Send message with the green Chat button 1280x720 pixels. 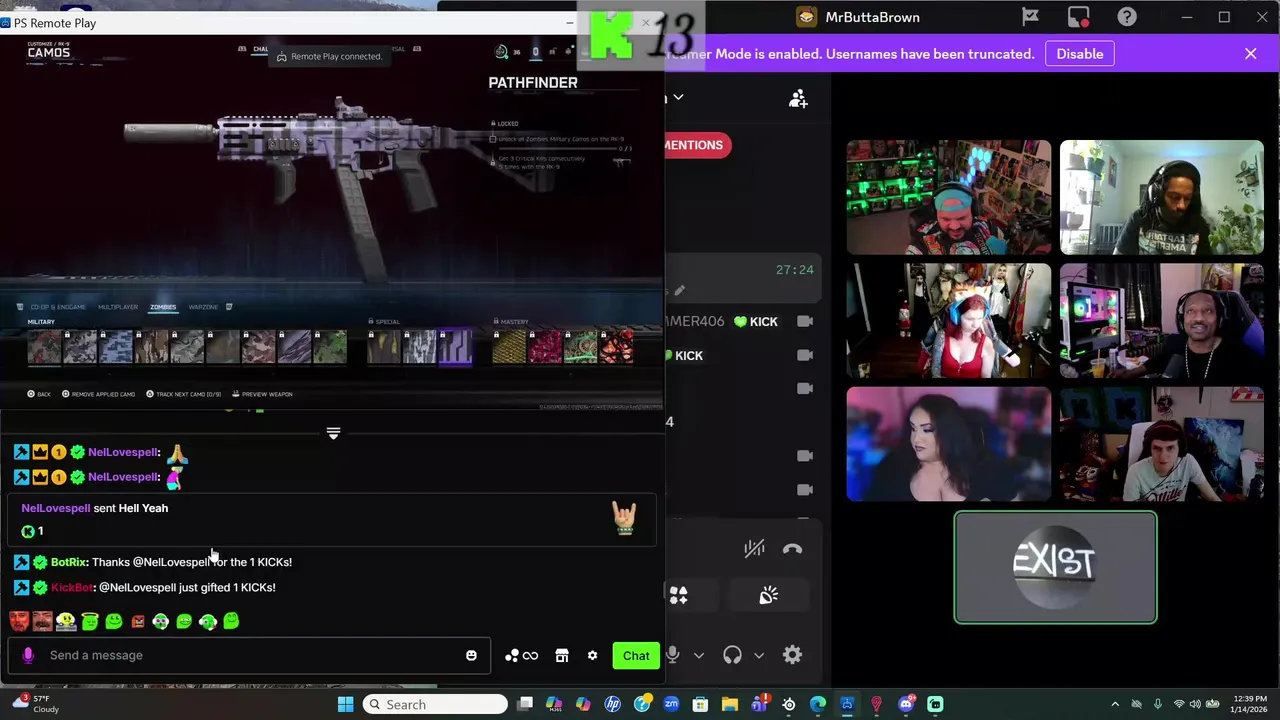pyautogui.click(x=636, y=655)
